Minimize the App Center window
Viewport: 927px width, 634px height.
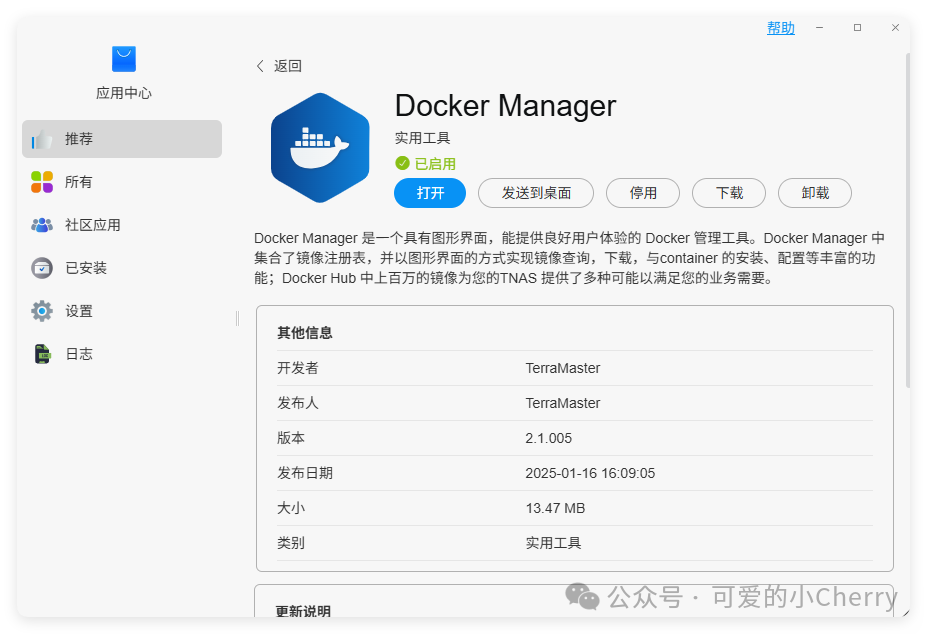819,28
